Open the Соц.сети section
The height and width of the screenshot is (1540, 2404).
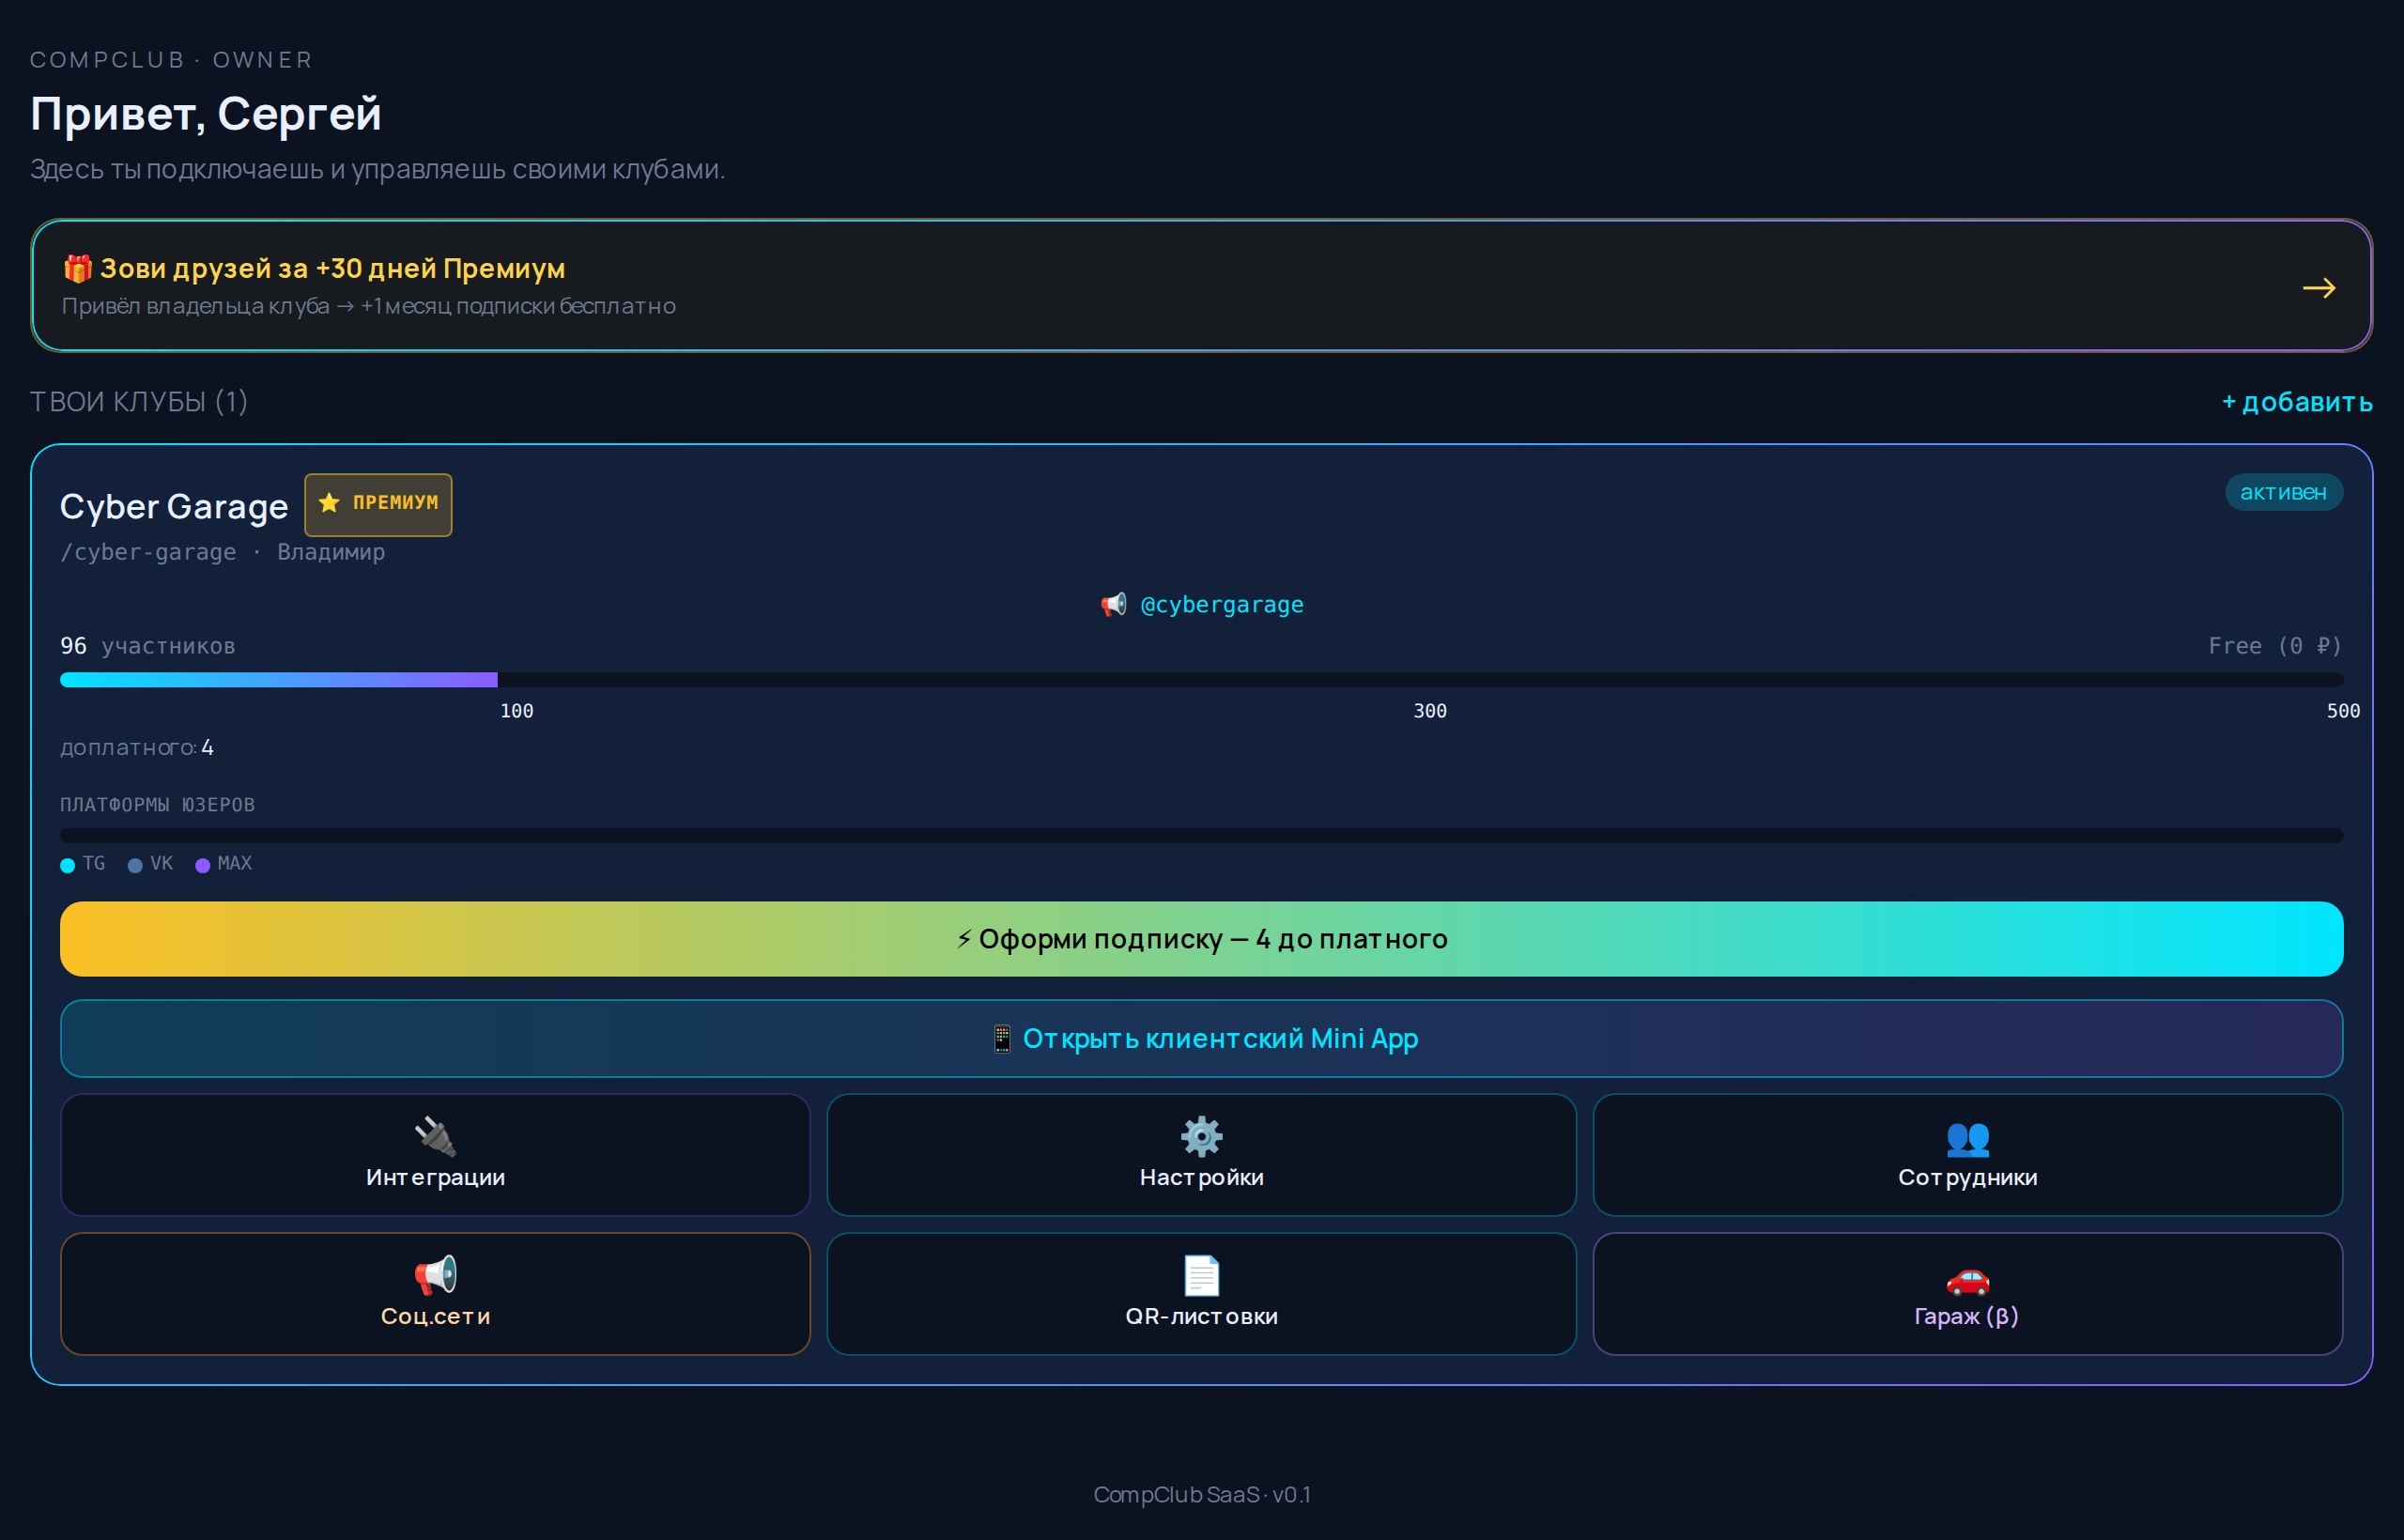click(435, 1294)
